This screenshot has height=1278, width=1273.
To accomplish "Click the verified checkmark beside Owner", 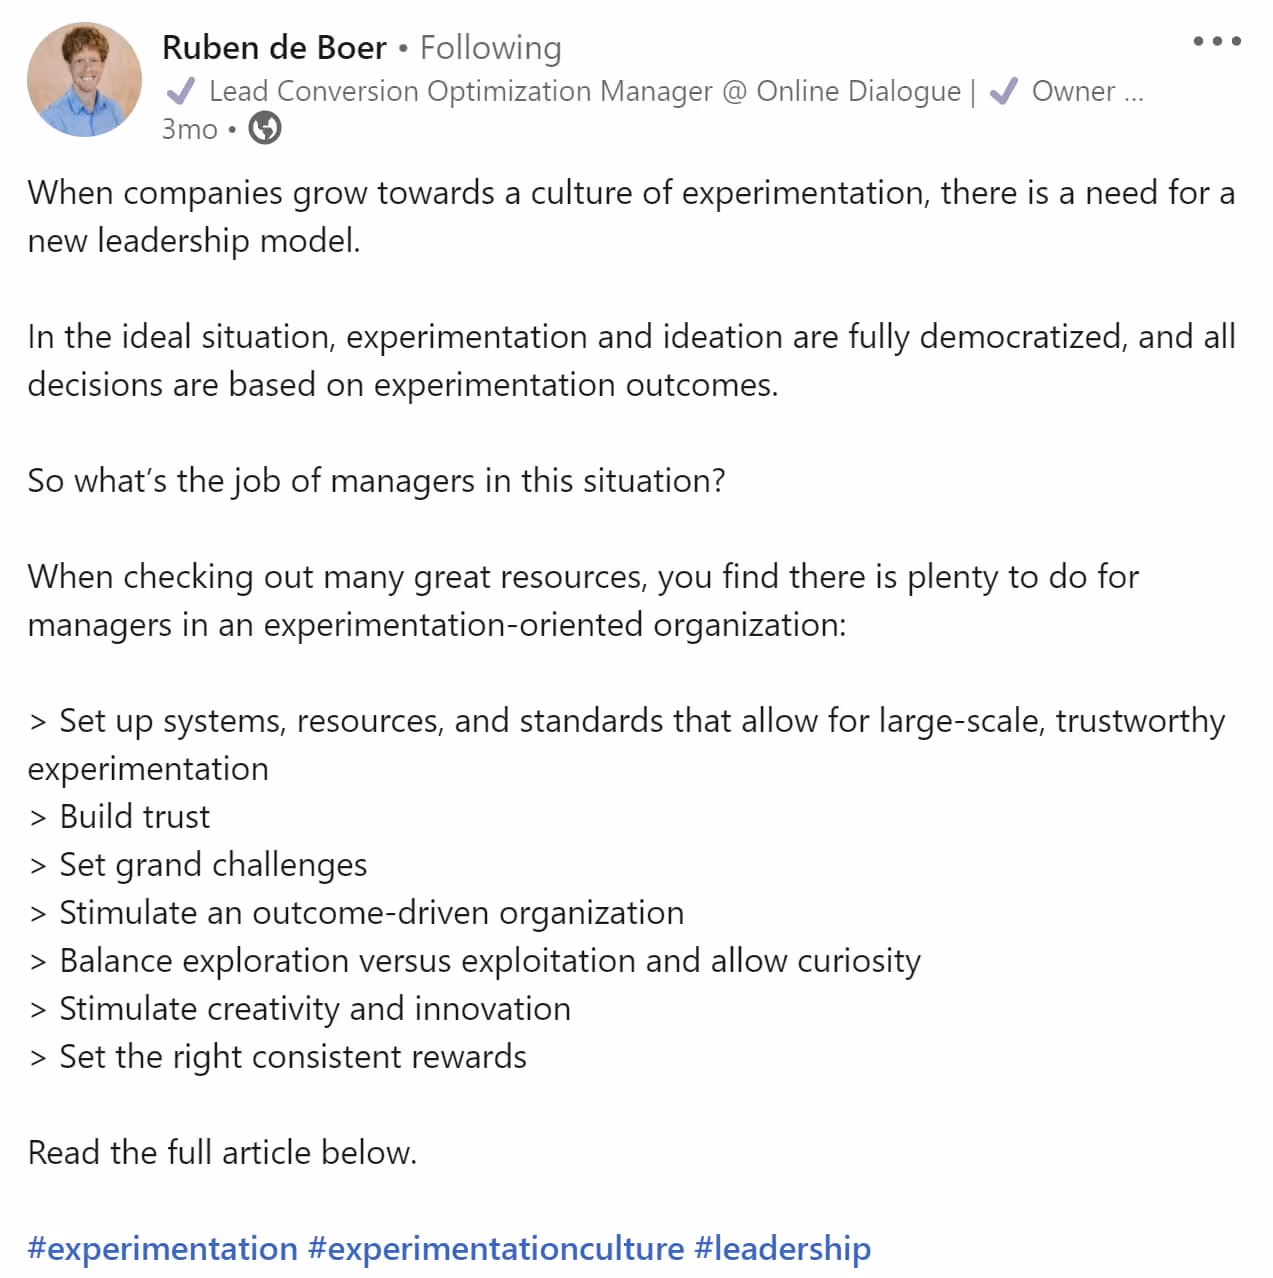I will click(x=1003, y=91).
